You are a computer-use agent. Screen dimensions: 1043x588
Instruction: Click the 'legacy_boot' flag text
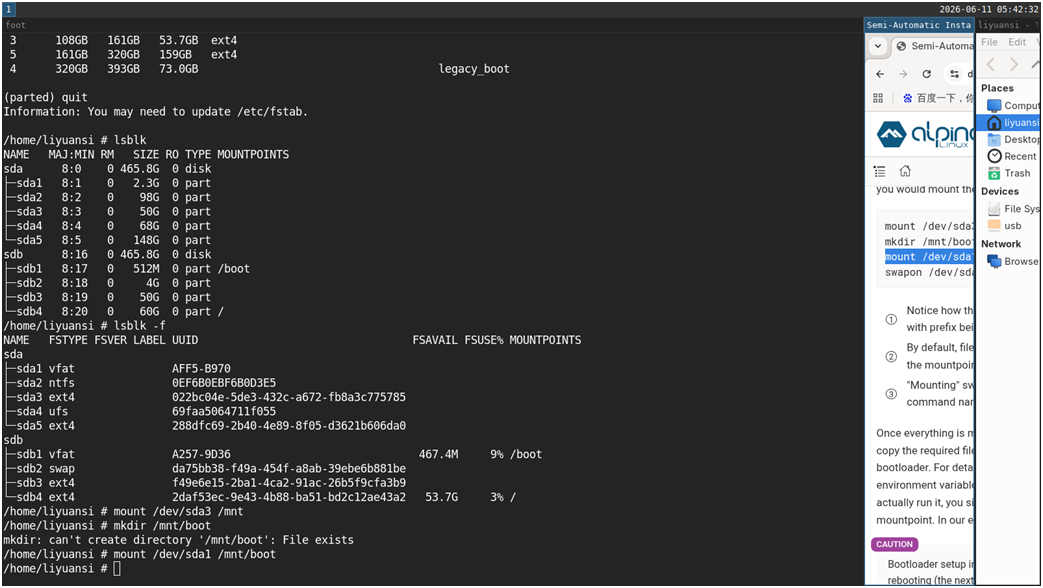(x=474, y=69)
